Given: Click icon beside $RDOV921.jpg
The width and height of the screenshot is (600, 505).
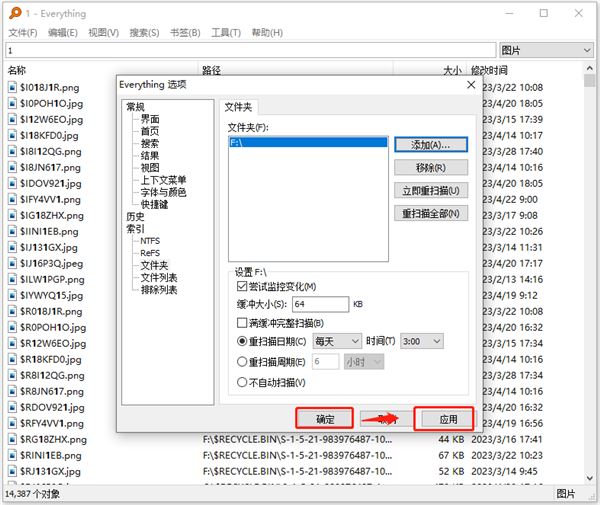Looking at the screenshot, I should click(13, 408).
